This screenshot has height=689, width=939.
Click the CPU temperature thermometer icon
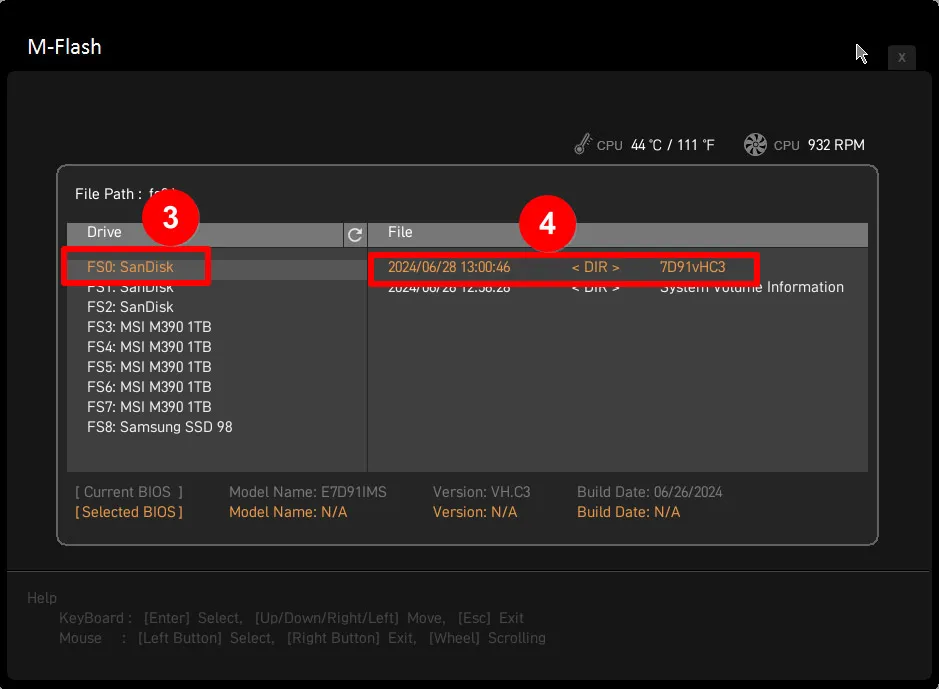pyautogui.click(x=583, y=145)
